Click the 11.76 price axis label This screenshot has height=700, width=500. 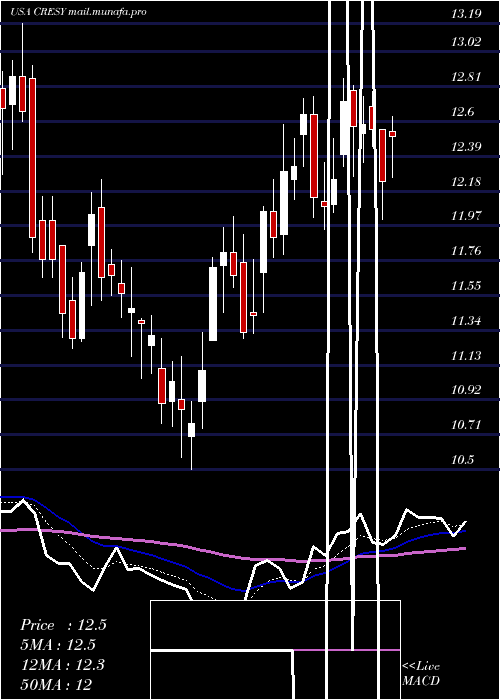pos(466,251)
